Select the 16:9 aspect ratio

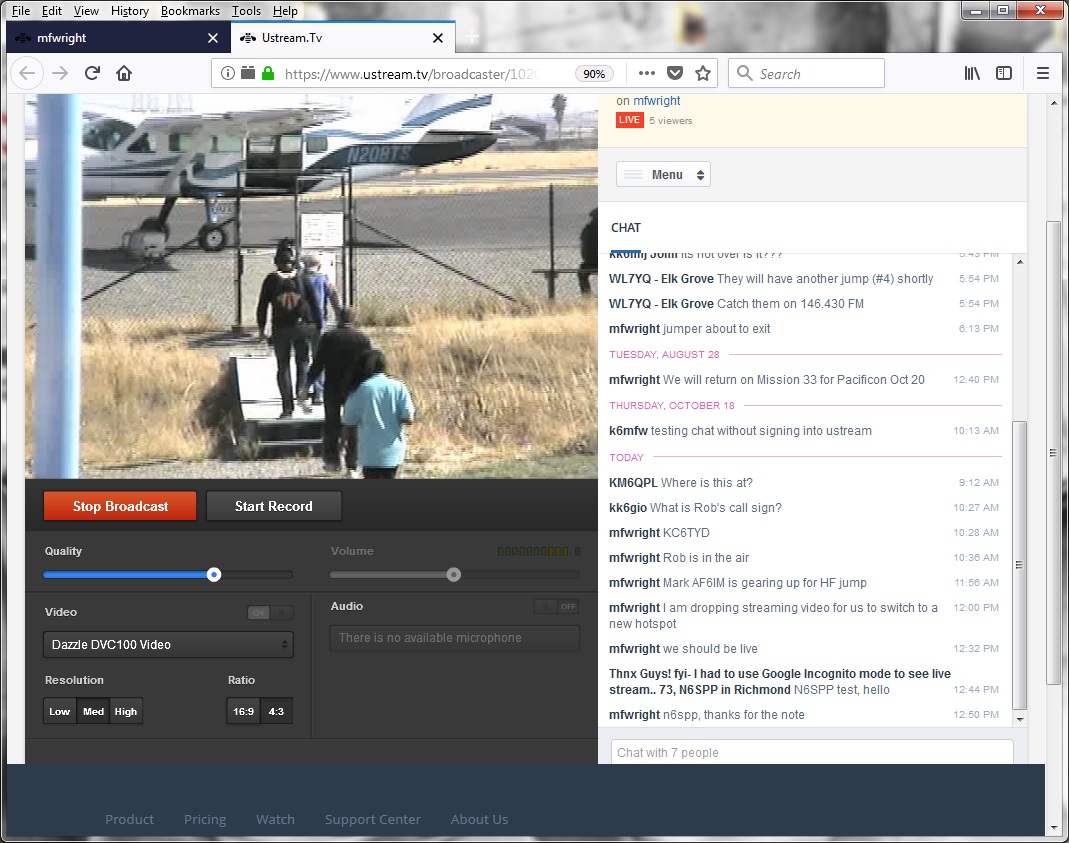(x=243, y=711)
